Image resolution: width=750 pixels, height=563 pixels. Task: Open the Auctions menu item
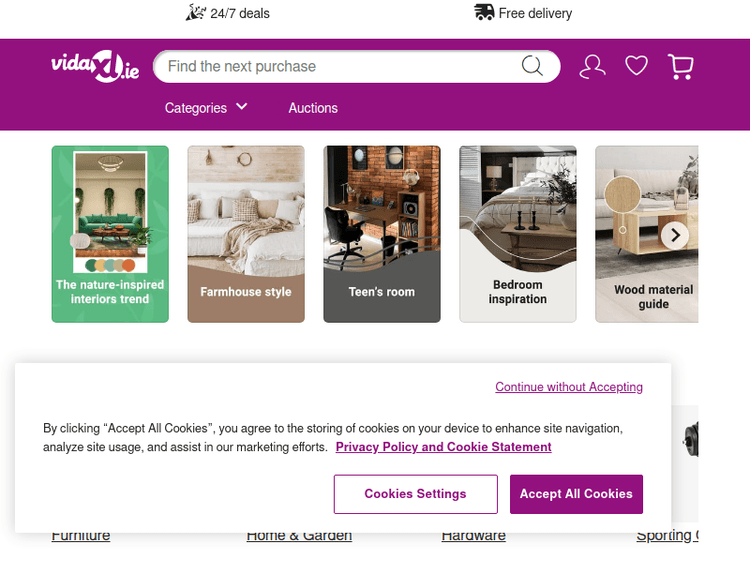[x=313, y=108]
